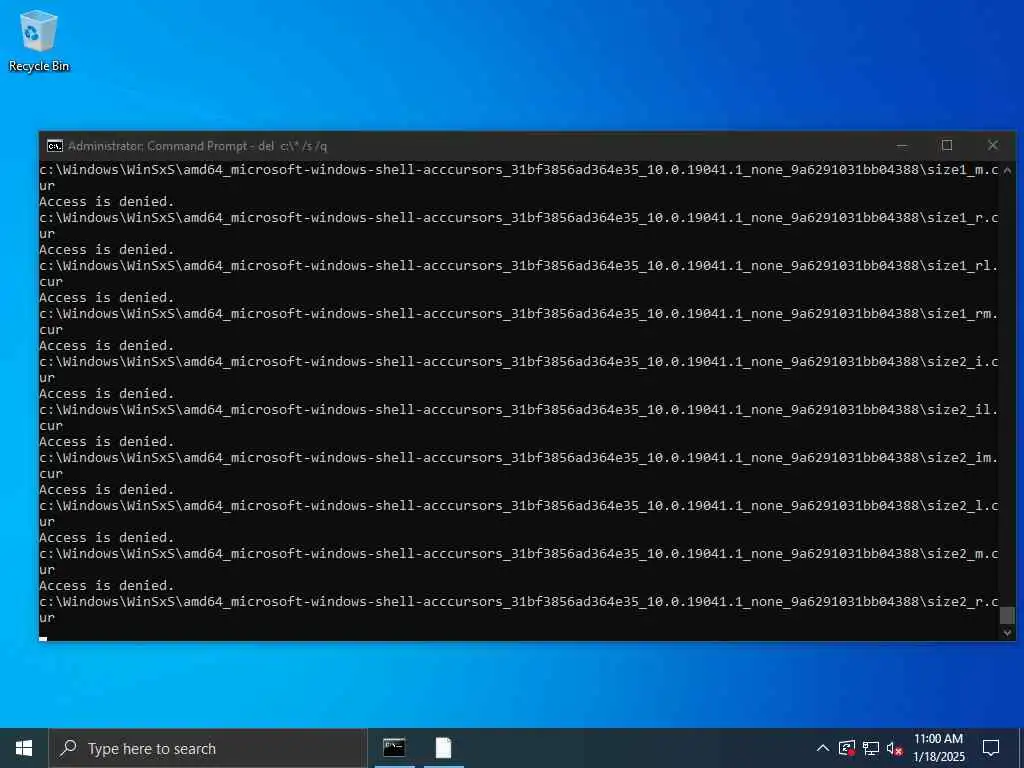Maximize the Command Prompt window
The height and width of the screenshot is (768, 1024).
coord(947,146)
